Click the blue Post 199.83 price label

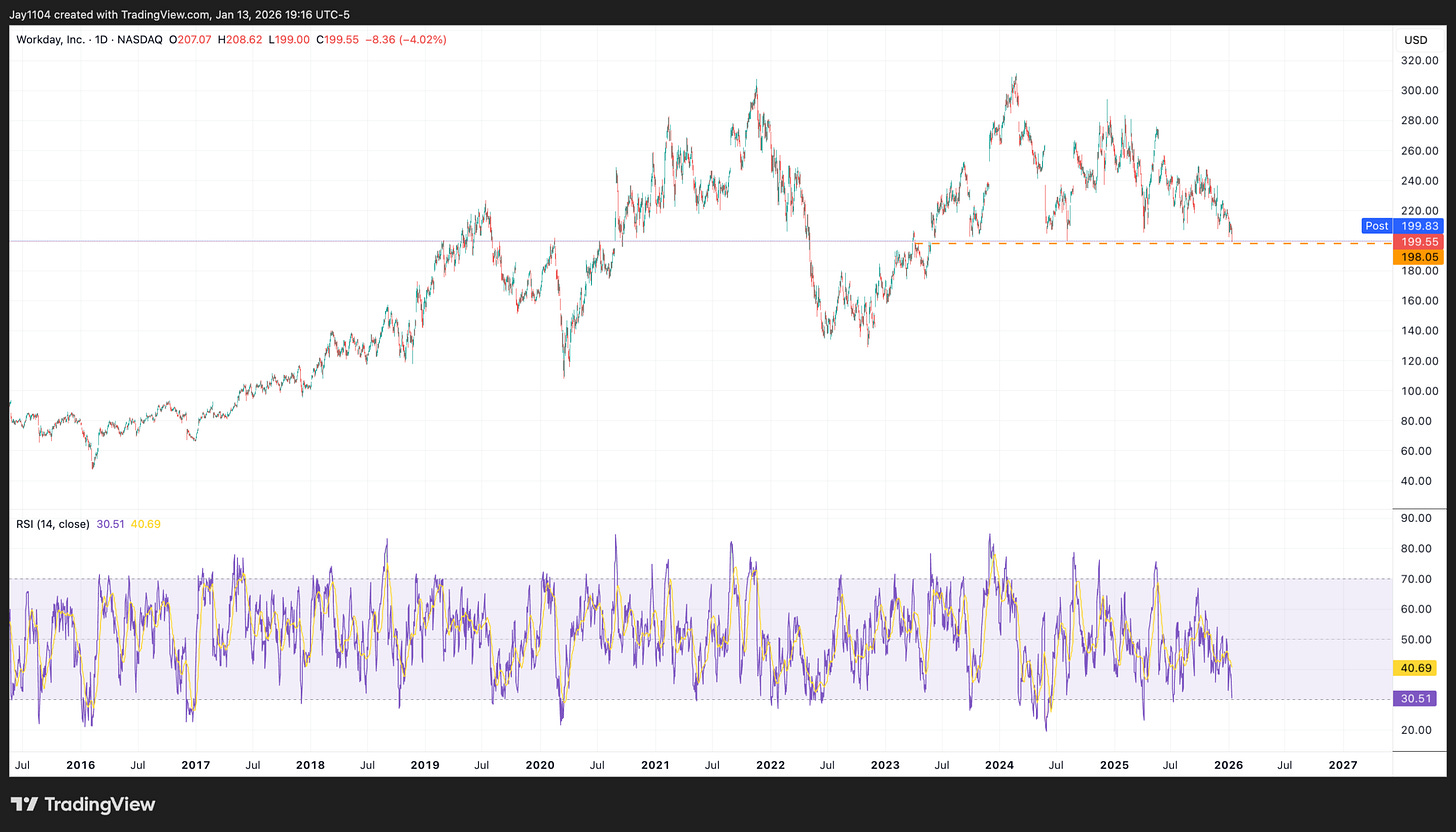click(x=1404, y=226)
